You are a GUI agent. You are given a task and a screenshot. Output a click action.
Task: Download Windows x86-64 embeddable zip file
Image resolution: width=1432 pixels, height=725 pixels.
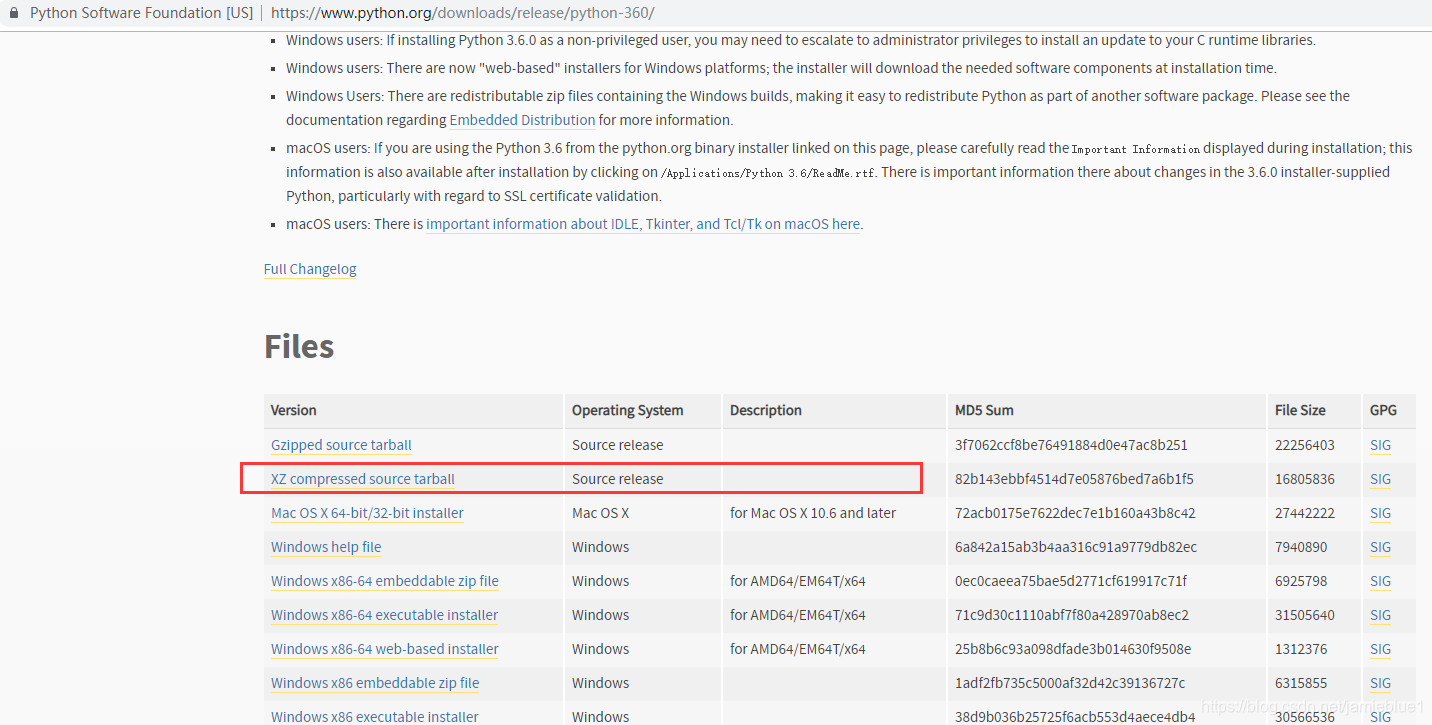[385, 581]
